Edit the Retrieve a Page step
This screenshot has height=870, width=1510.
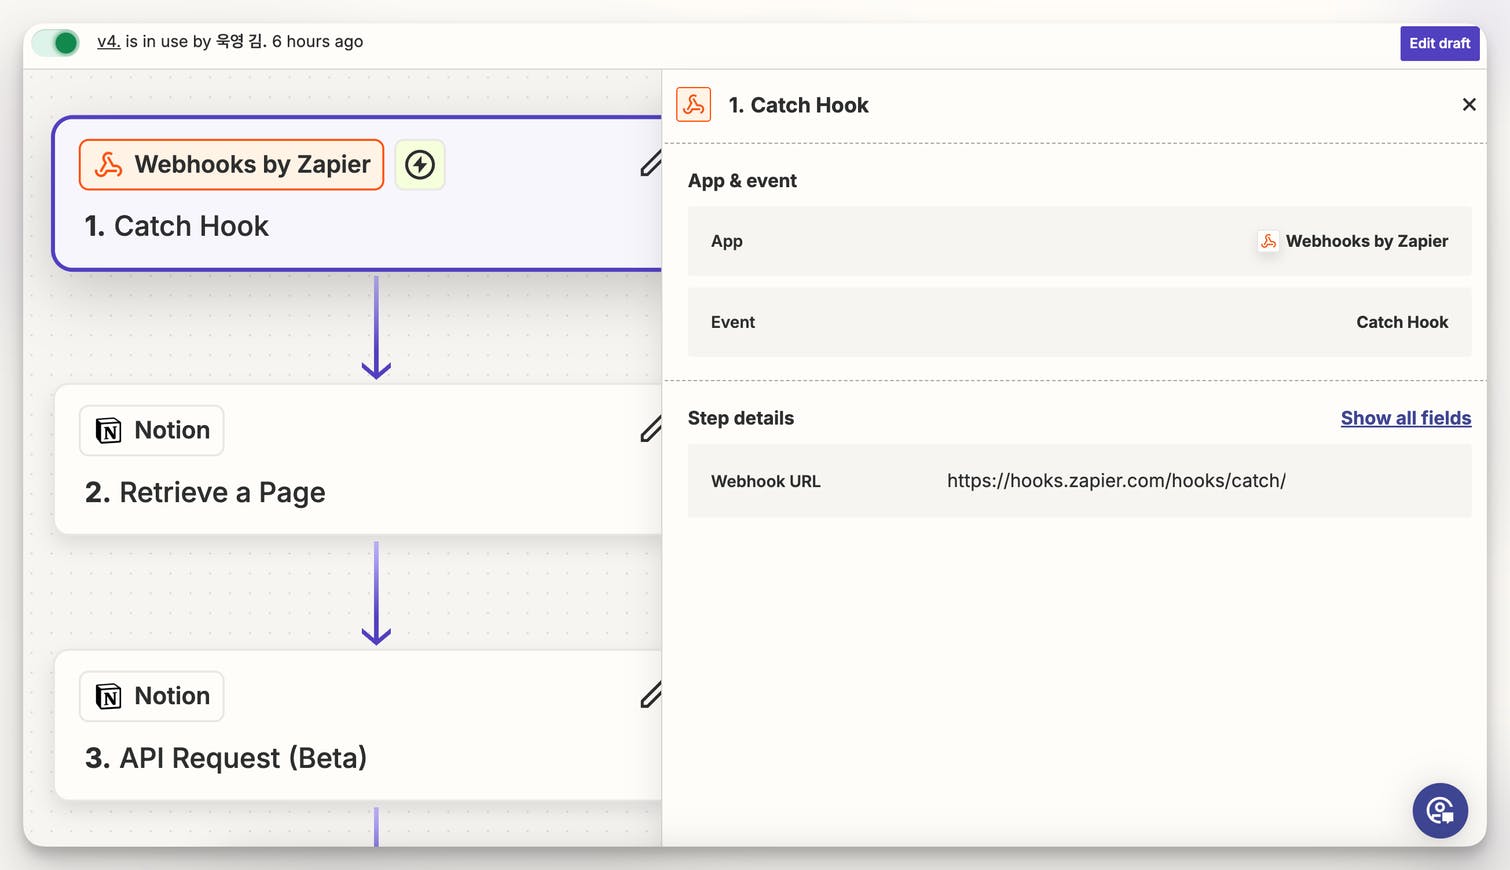[651, 430]
